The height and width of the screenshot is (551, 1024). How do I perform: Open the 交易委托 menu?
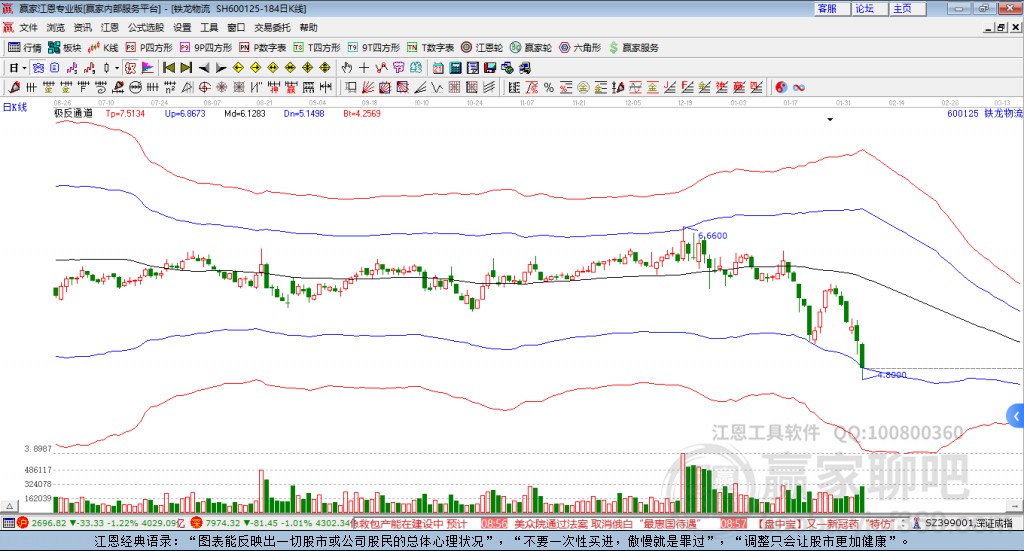[x=271, y=28]
